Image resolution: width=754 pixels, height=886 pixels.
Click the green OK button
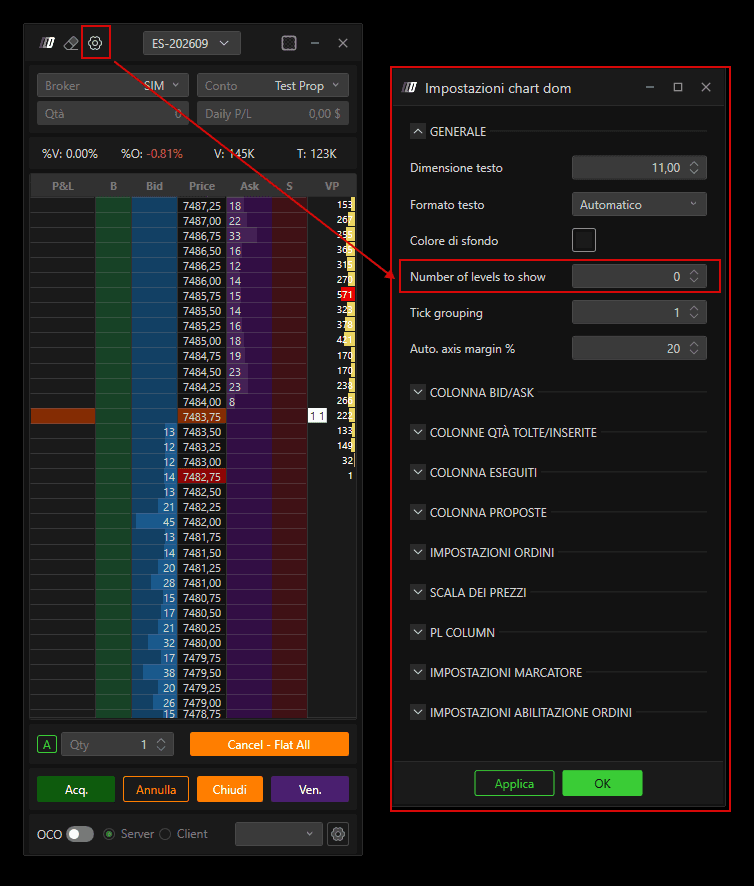(x=602, y=783)
